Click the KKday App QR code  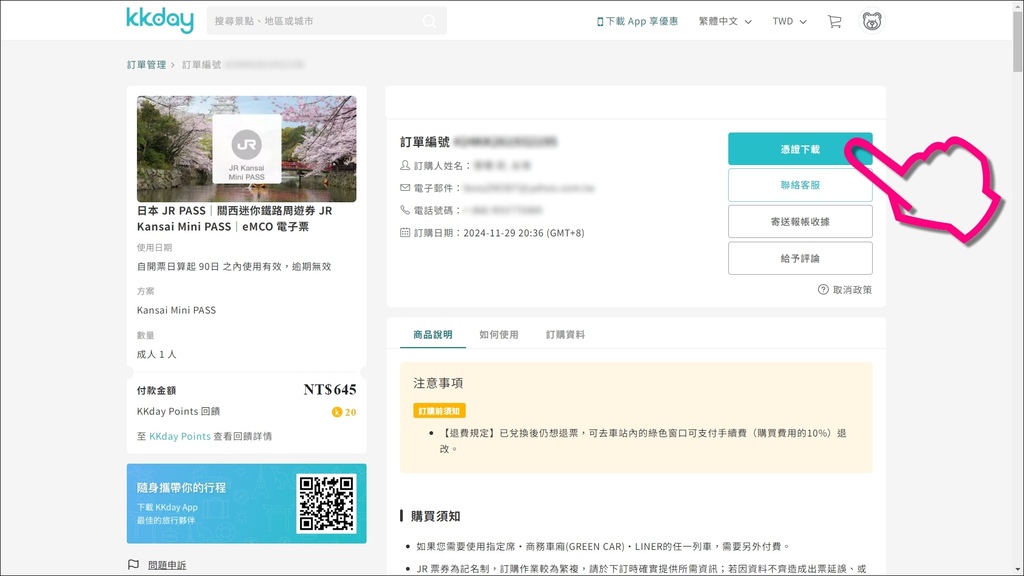(327, 503)
